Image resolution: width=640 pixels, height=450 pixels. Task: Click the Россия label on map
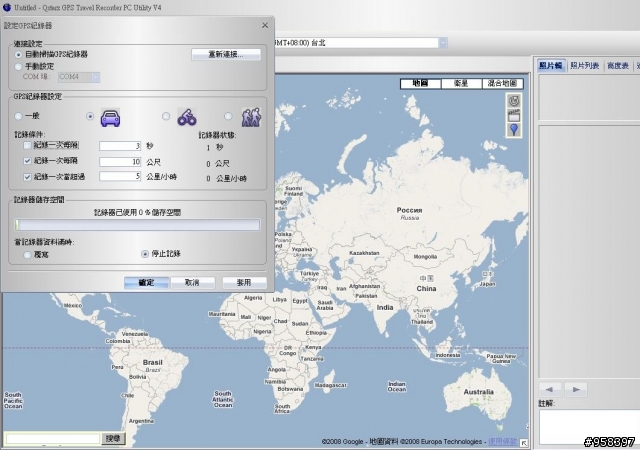click(409, 210)
